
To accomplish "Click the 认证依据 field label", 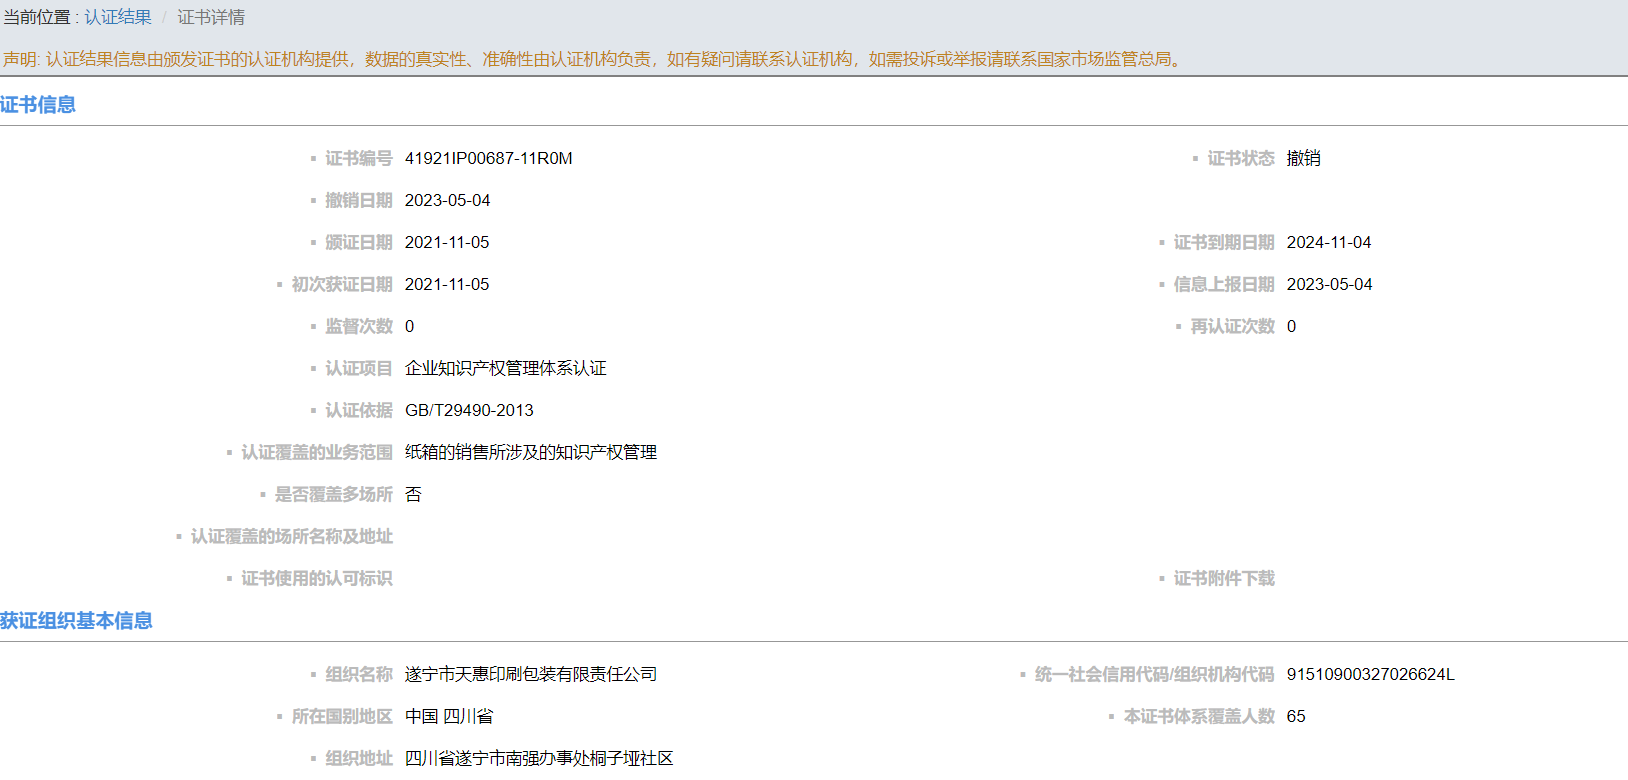I will pyautogui.click(x=359, y=410).
